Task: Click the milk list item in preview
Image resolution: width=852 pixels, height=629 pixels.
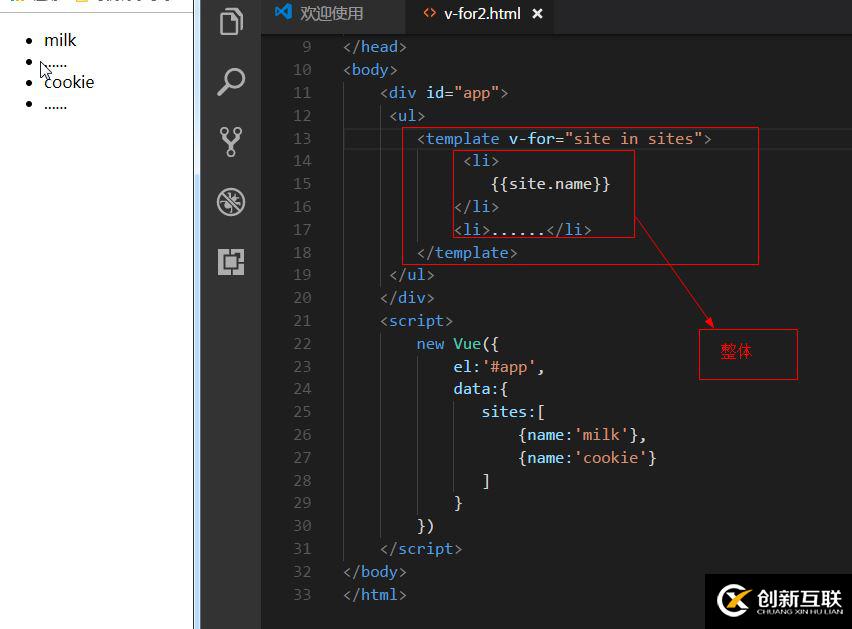Action: tap(60, 41)
